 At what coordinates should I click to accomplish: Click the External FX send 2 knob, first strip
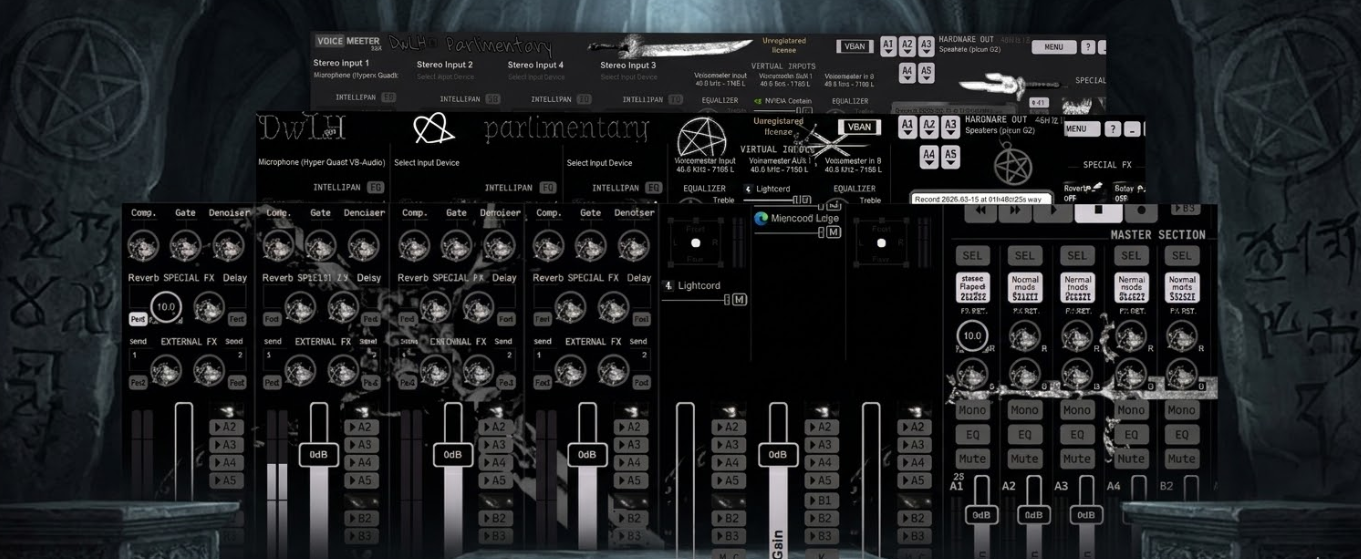(209, 369)
